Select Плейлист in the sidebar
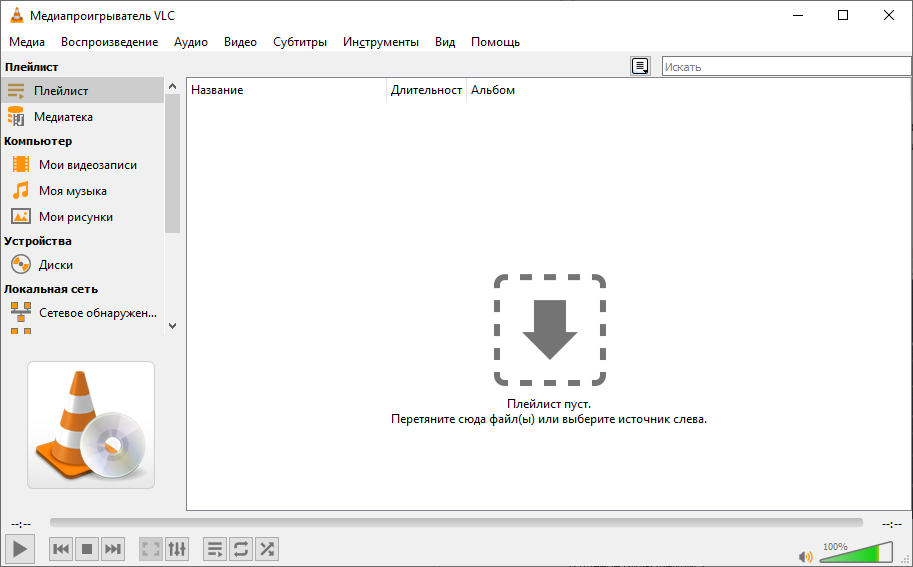 click(83, 90)
